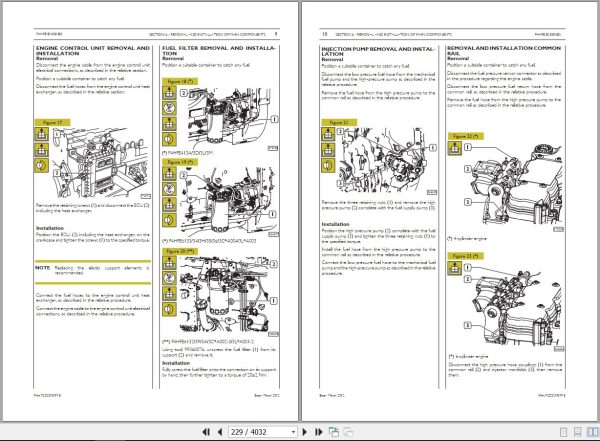600x441 pixels.
Task: Click the 'Figure 18 (*)' label
Action: (x=180, y=81)
